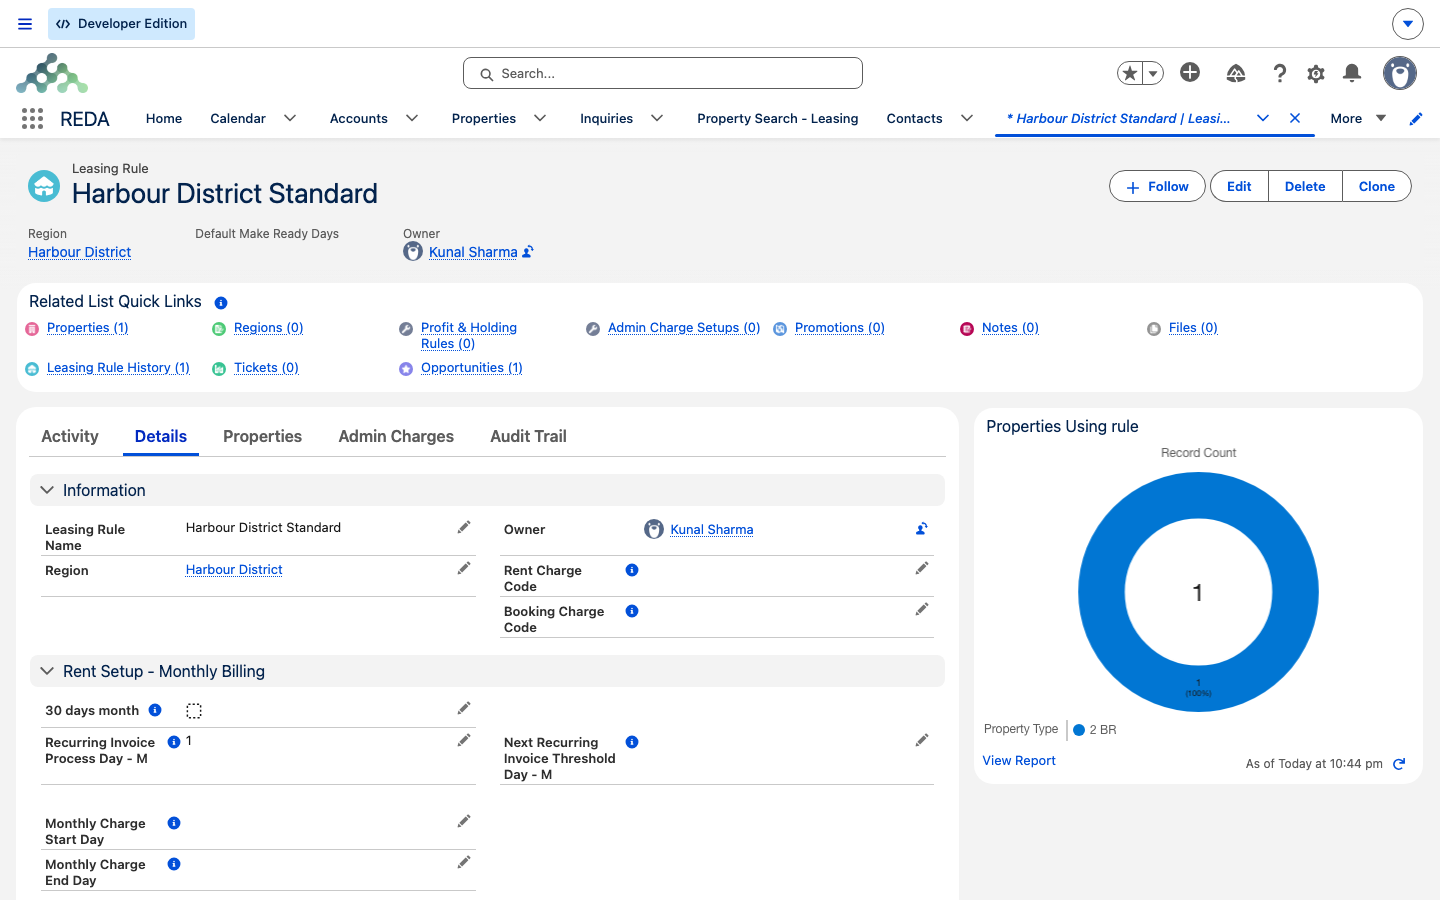Switch to the Admin Charges tab
Image resolution: width=1440 pixels, height=900 pixels.
(396, 436)
